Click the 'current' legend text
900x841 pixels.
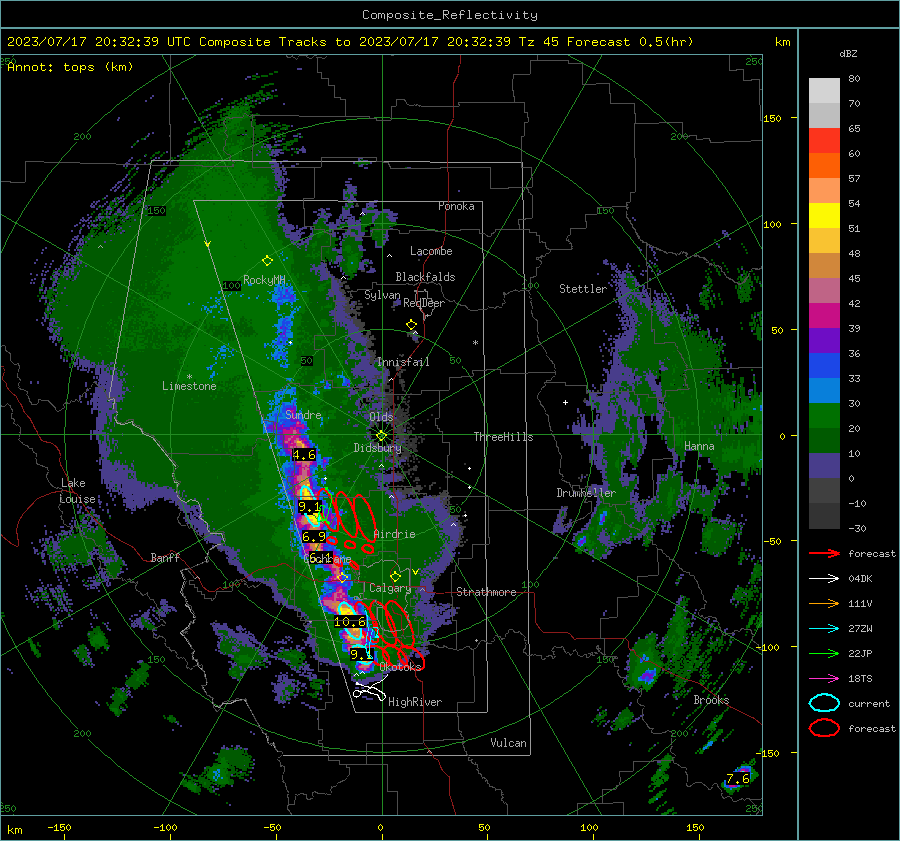pos(869,703)
